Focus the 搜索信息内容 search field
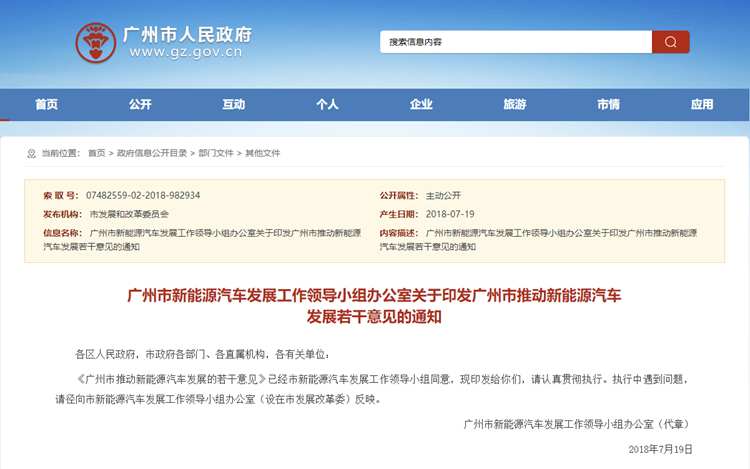The image size is (750, 469). (515, 42)
